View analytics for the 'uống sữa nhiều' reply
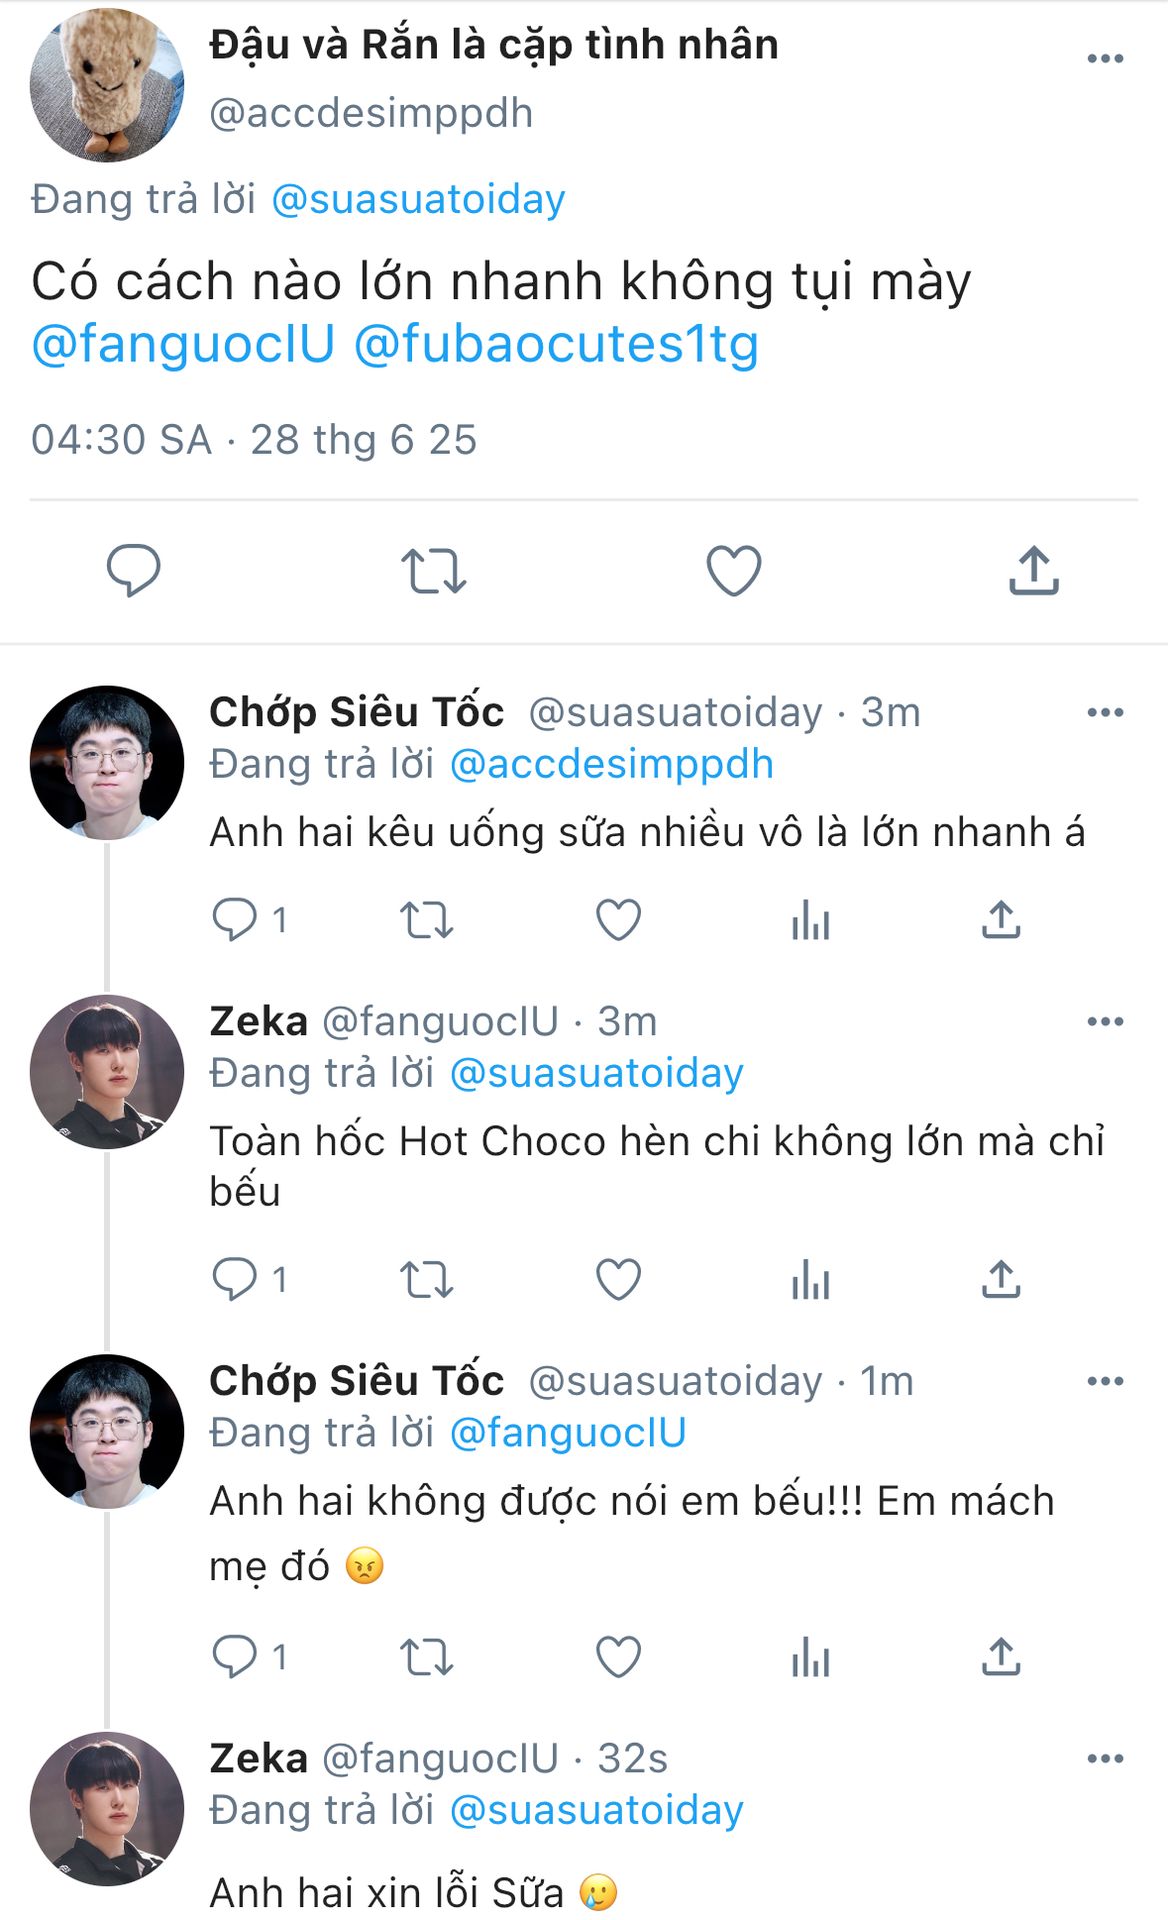Image resolution: width=1168 pixels, height=1920 pixels. (810, 920)
